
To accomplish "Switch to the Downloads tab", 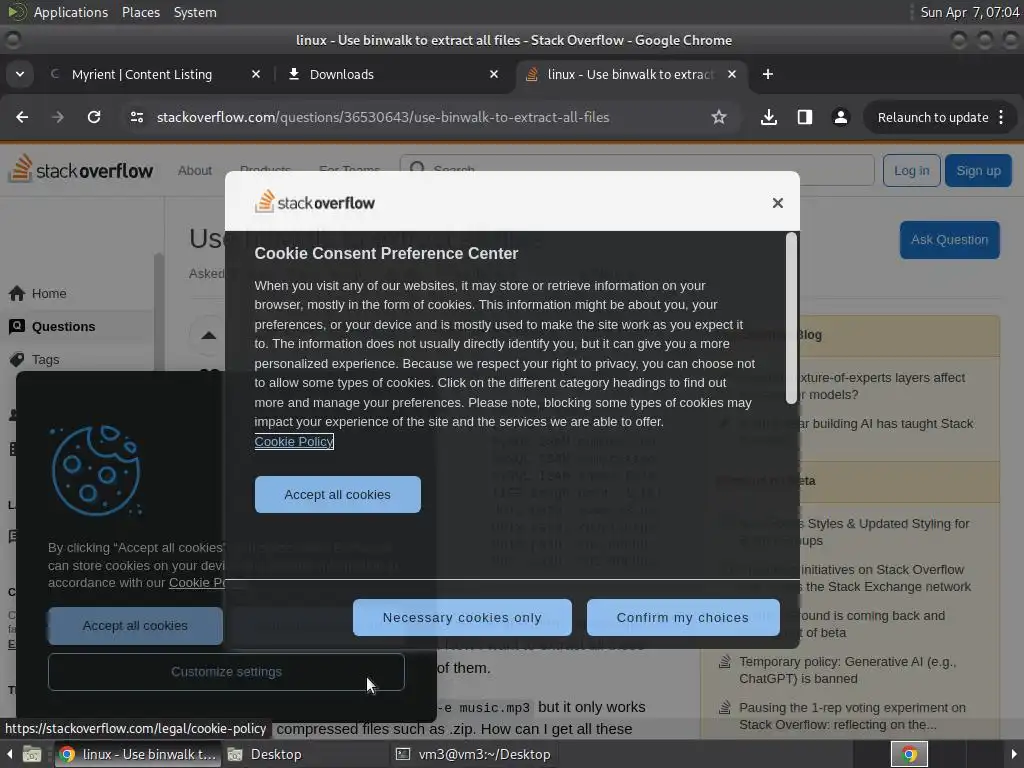I will (x=342, y=74).
